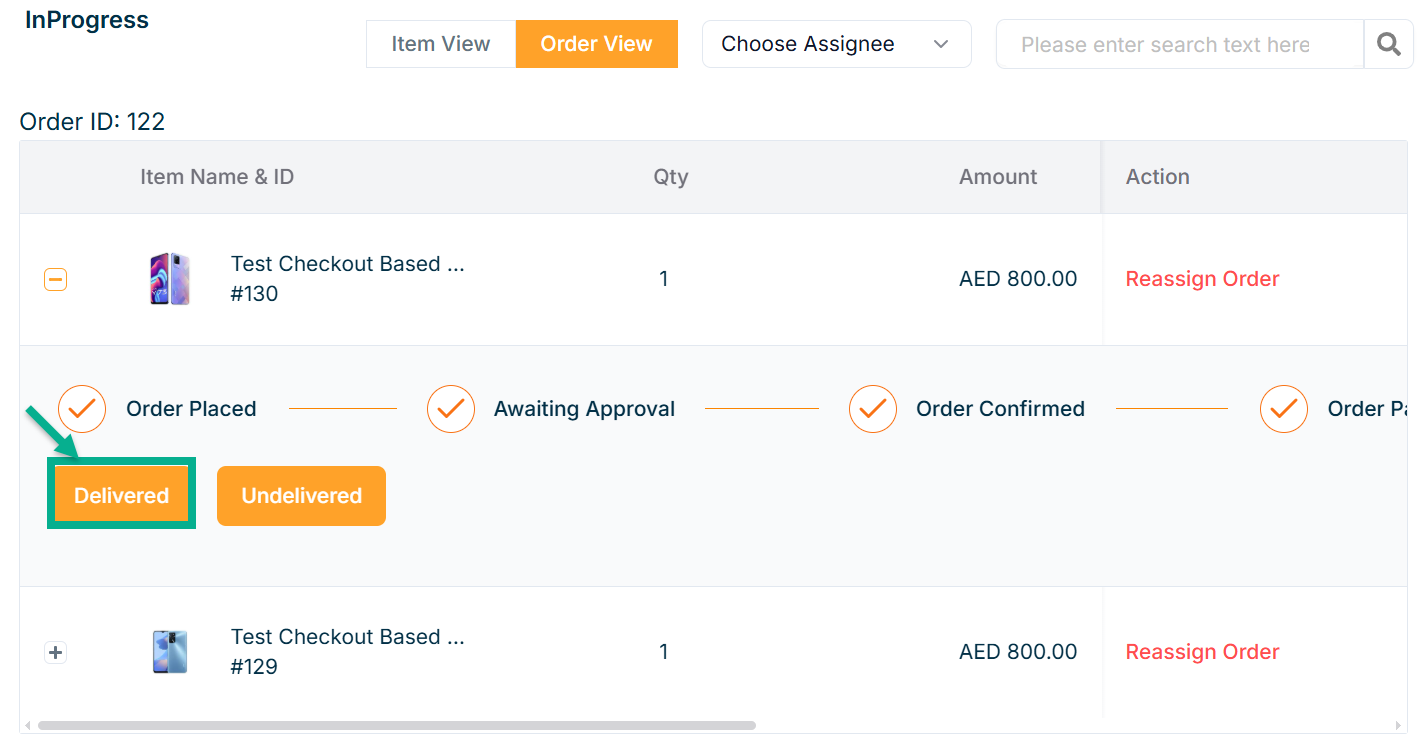
Task: Click product thumbnail for item #130
Action: point(169,279)
